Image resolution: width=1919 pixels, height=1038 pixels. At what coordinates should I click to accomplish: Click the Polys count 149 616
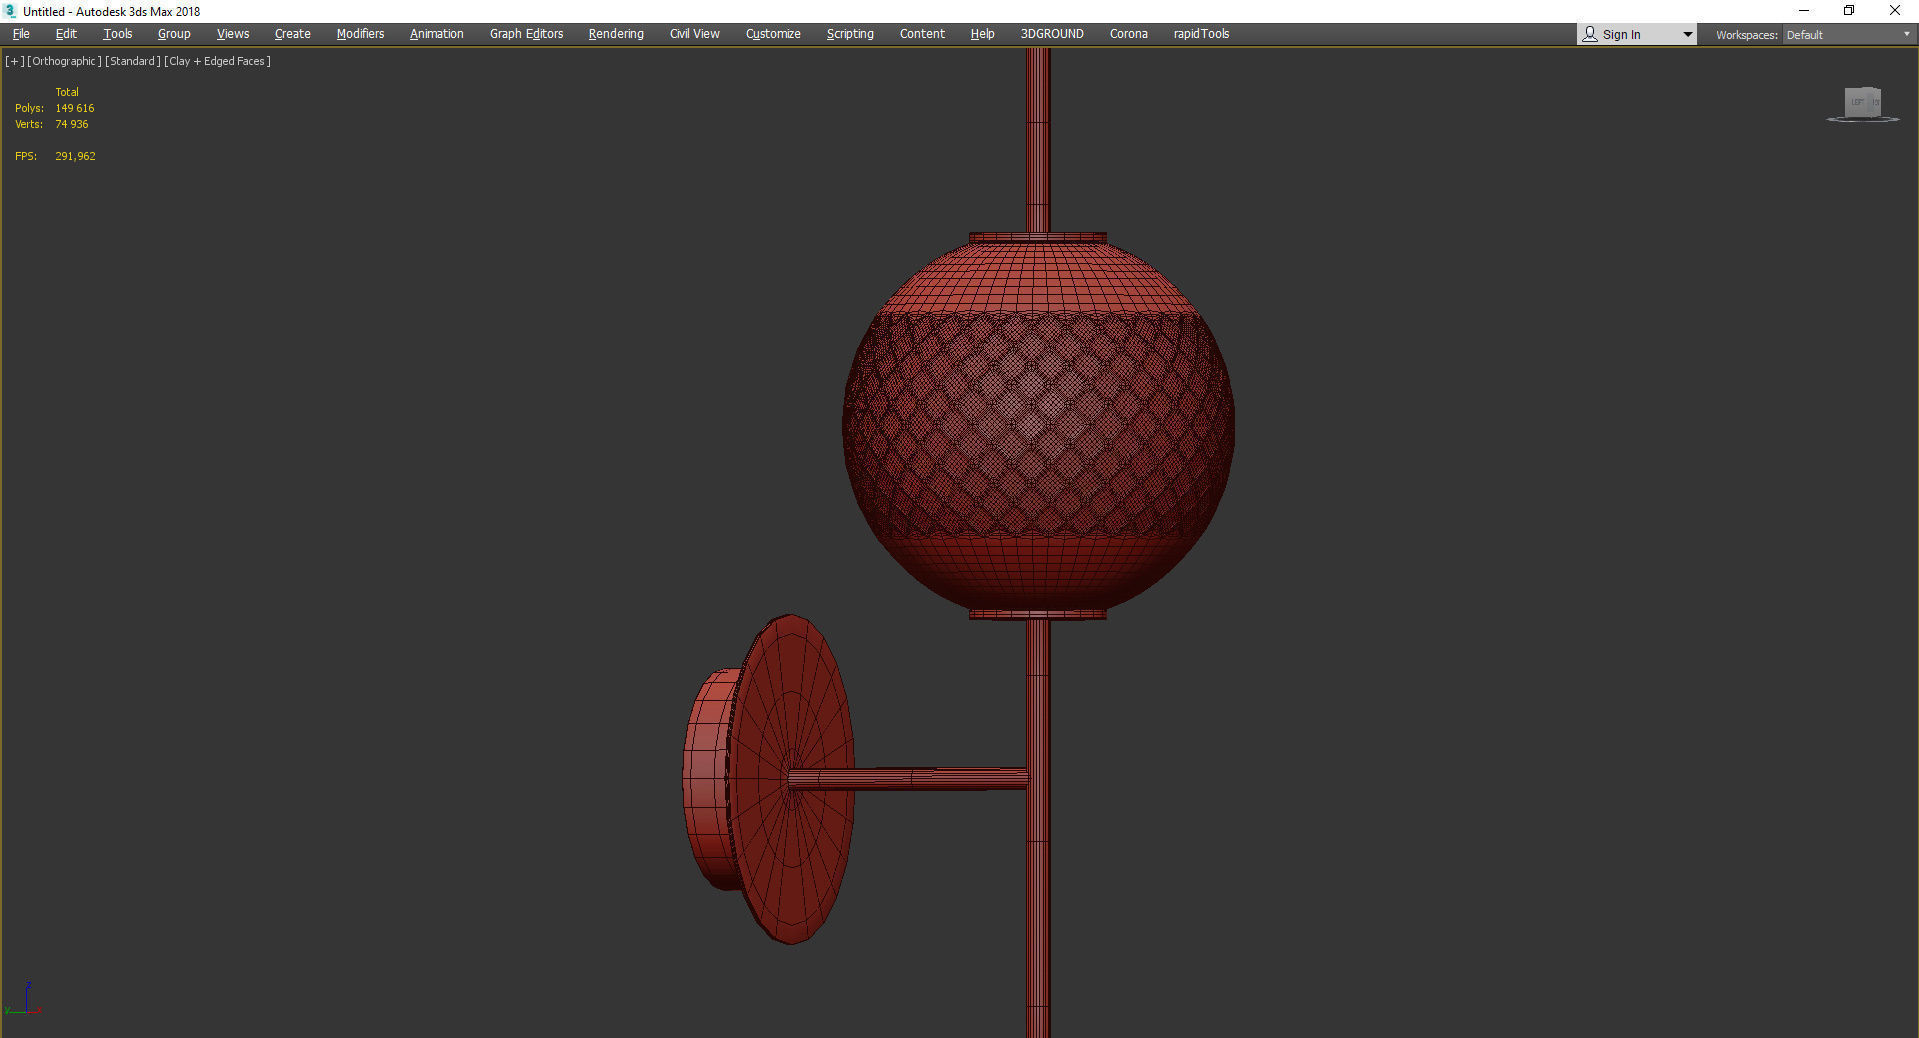pyautogui.click(x=75, y=108)
